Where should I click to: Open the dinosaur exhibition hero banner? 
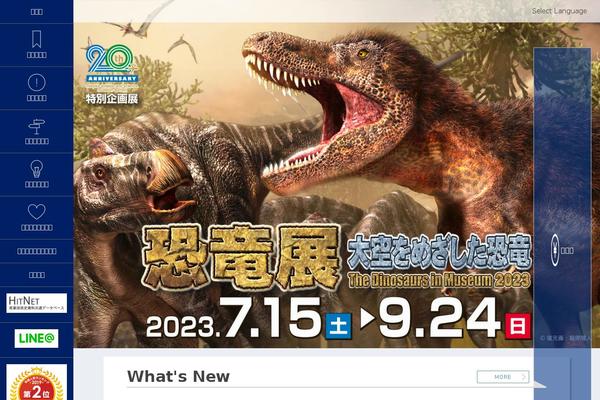pyautogui.click(x=303, y=185)
